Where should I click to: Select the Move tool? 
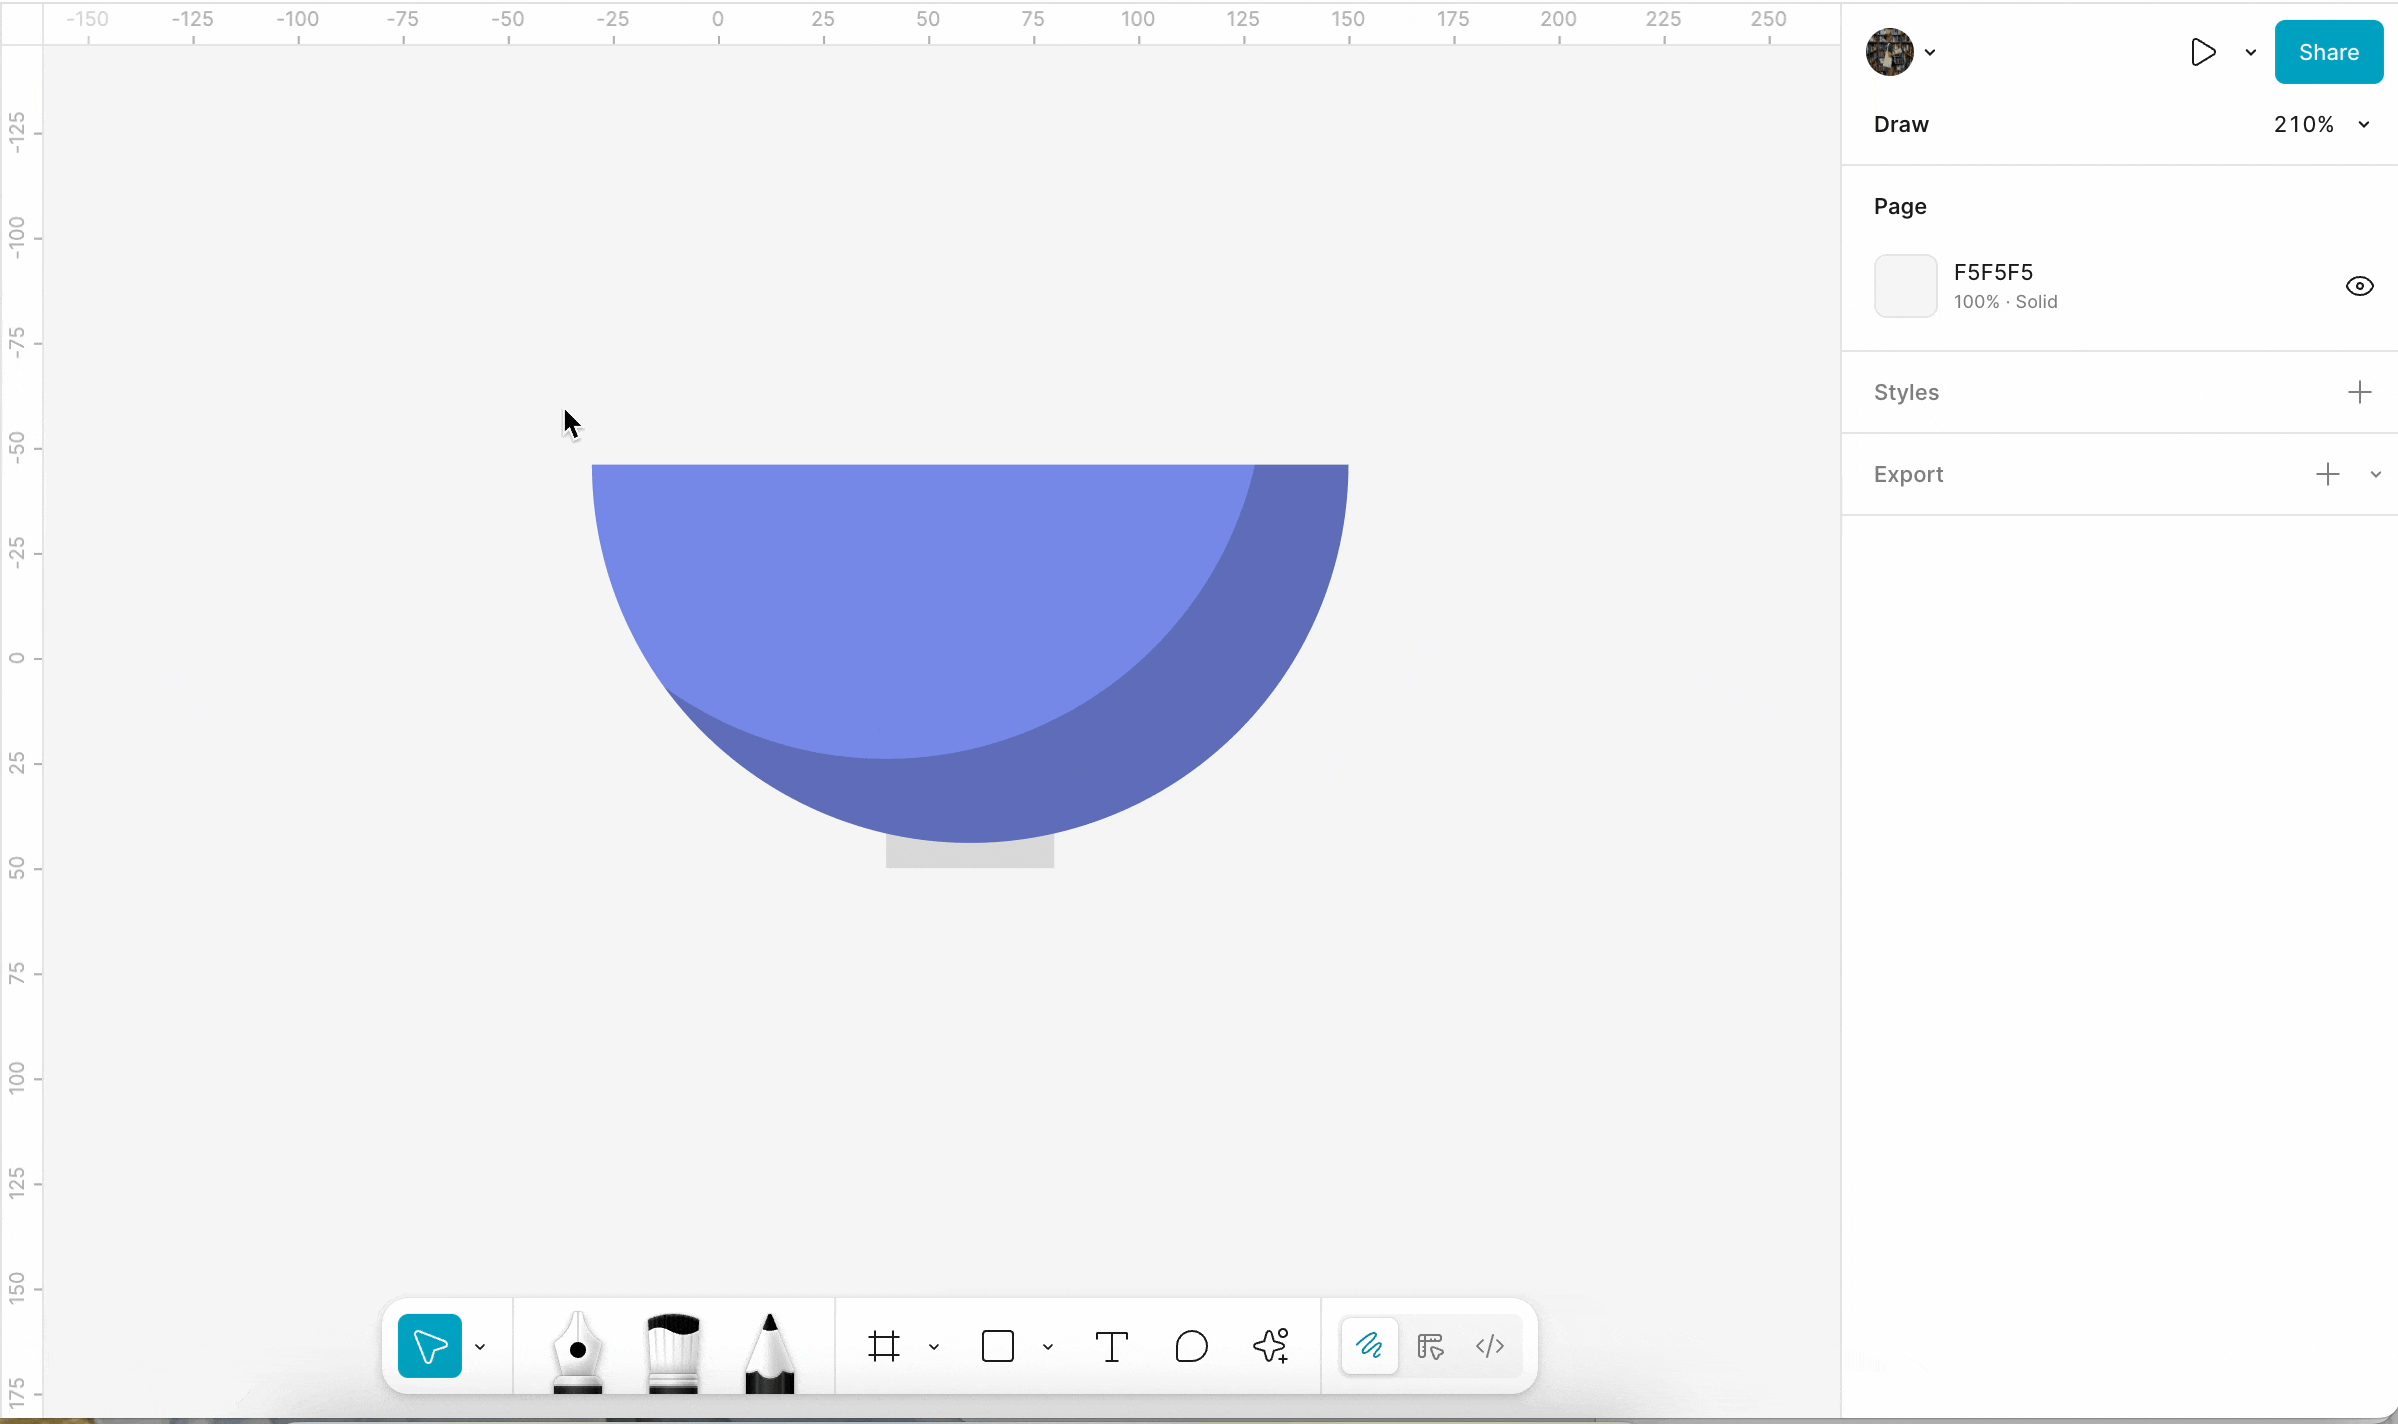click(430, 1346)
